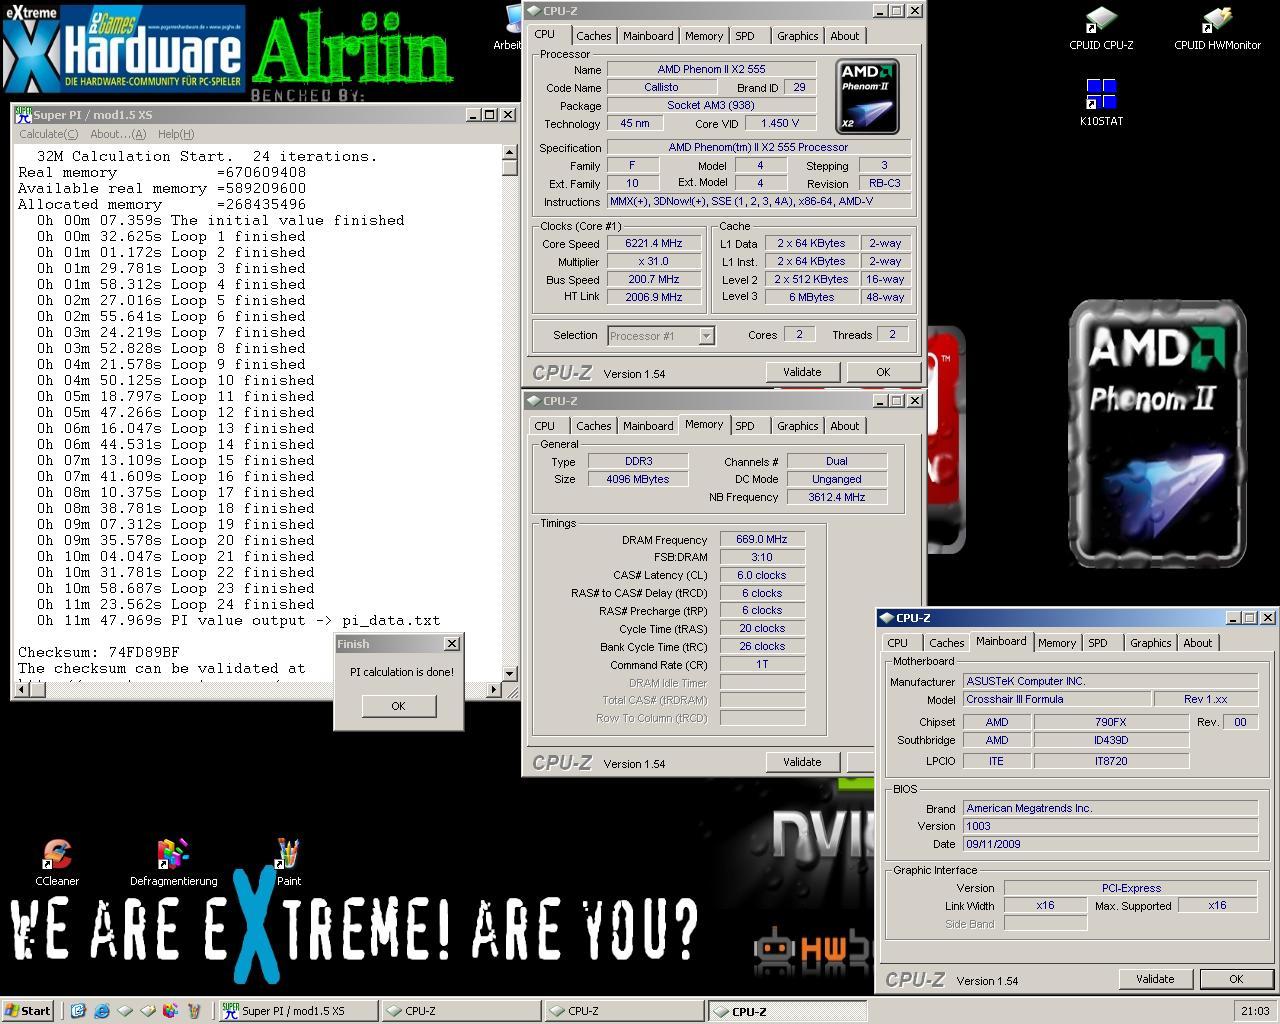Screen dimensions: 1280x1024
Task: Click the LPCIO value IT8720
Action: 1111,761
